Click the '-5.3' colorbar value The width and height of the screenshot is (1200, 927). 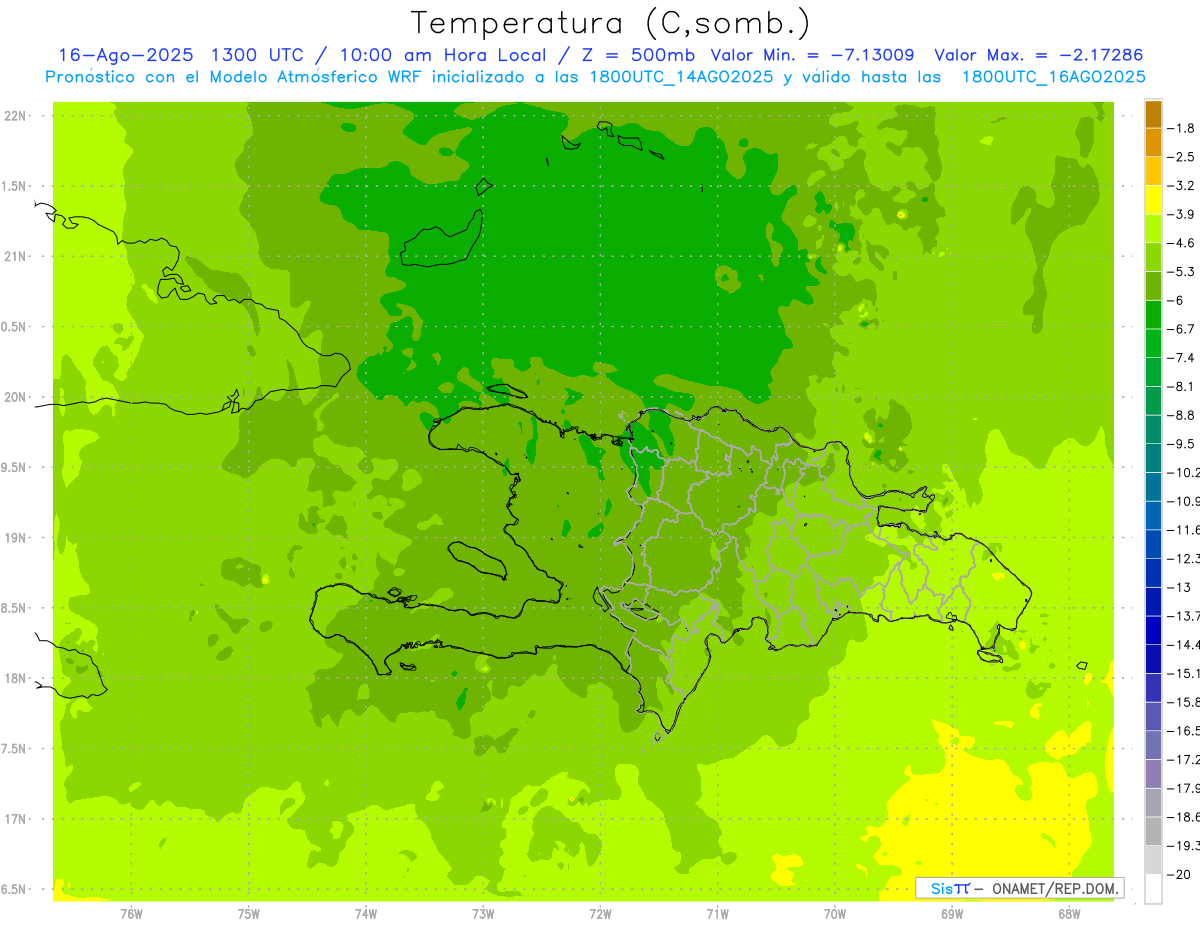pyautogui.click(x=1181, y=272)
